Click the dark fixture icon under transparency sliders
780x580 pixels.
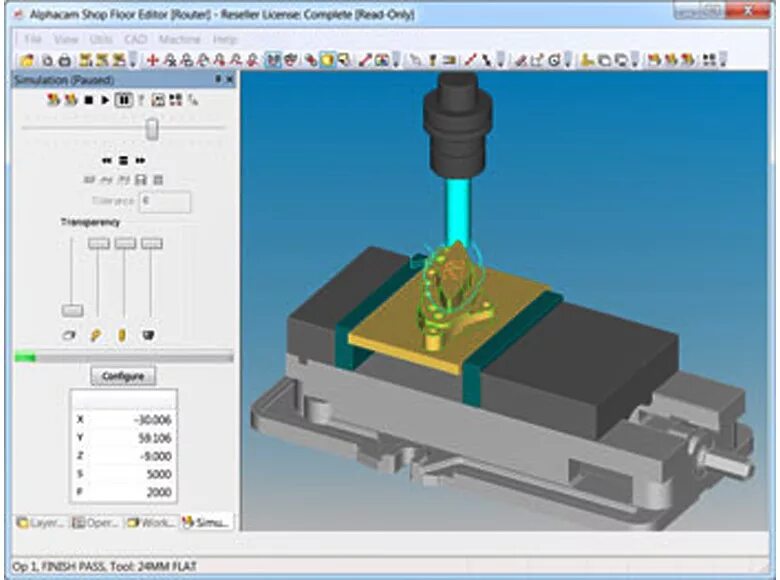click(x=148, y=335)
